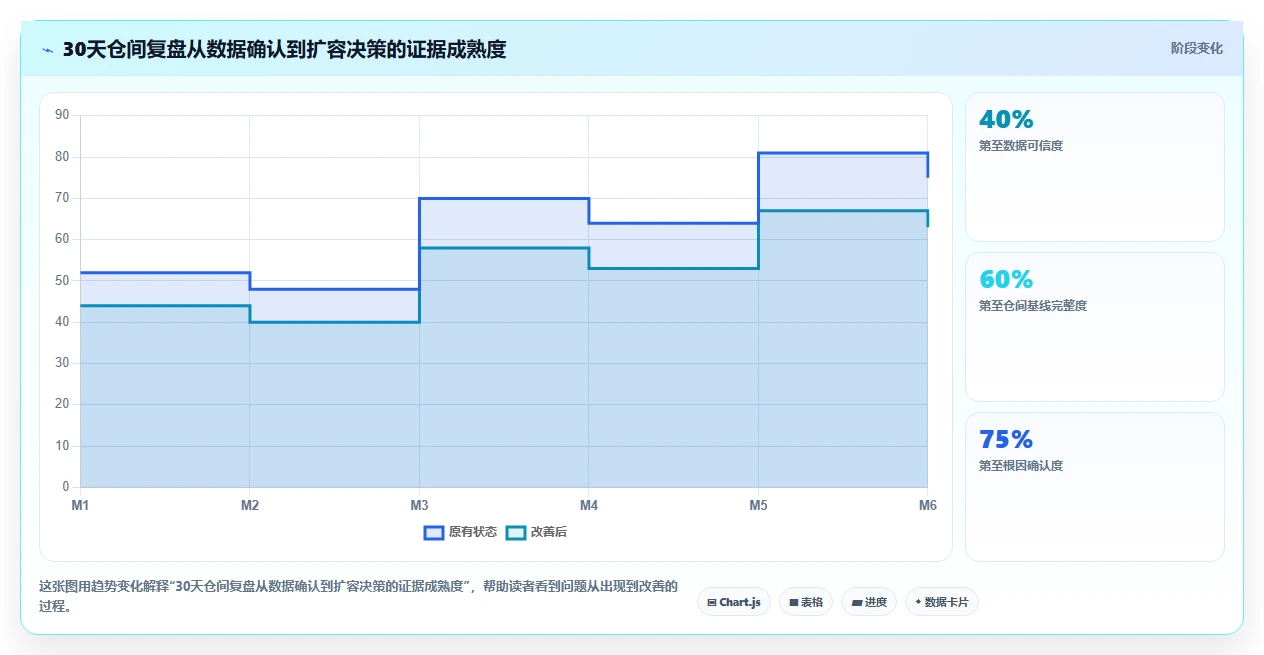
Task: Click the 数据卡片 tag chip
Action: (x=941, y=602)
